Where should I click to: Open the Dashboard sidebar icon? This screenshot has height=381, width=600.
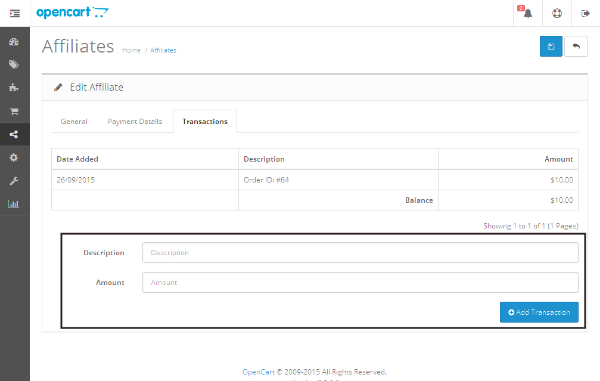click(14, 42)
